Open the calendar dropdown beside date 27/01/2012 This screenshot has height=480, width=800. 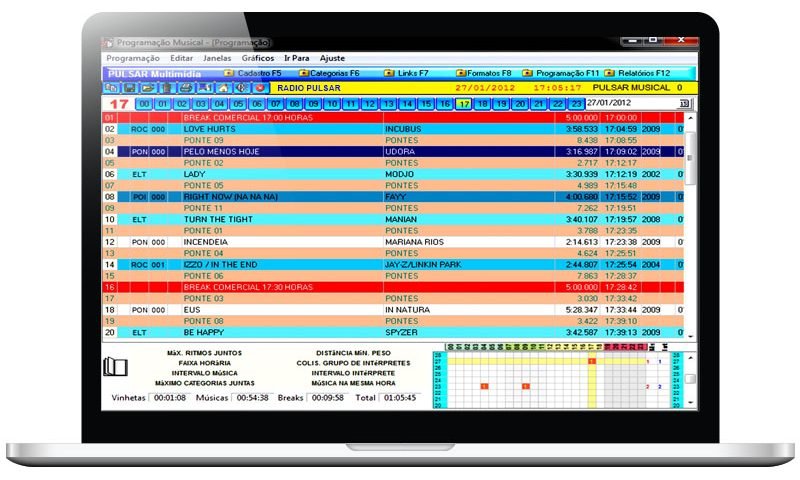[x=684, y=103]
